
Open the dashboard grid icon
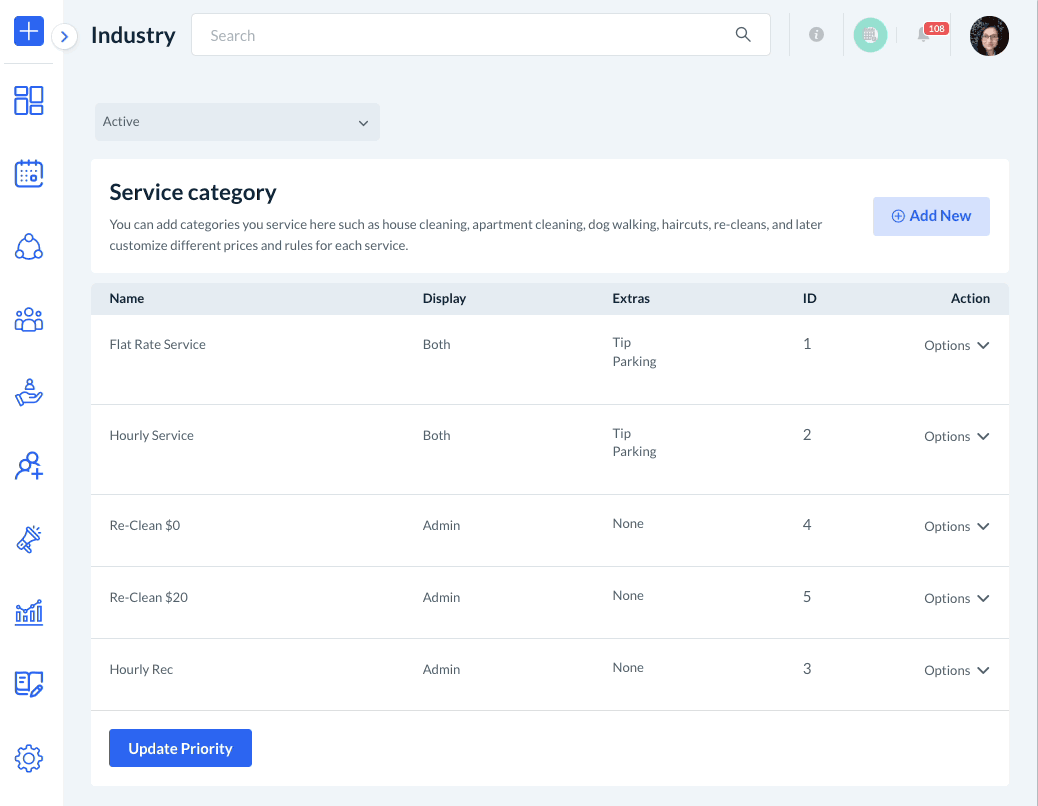29,100
